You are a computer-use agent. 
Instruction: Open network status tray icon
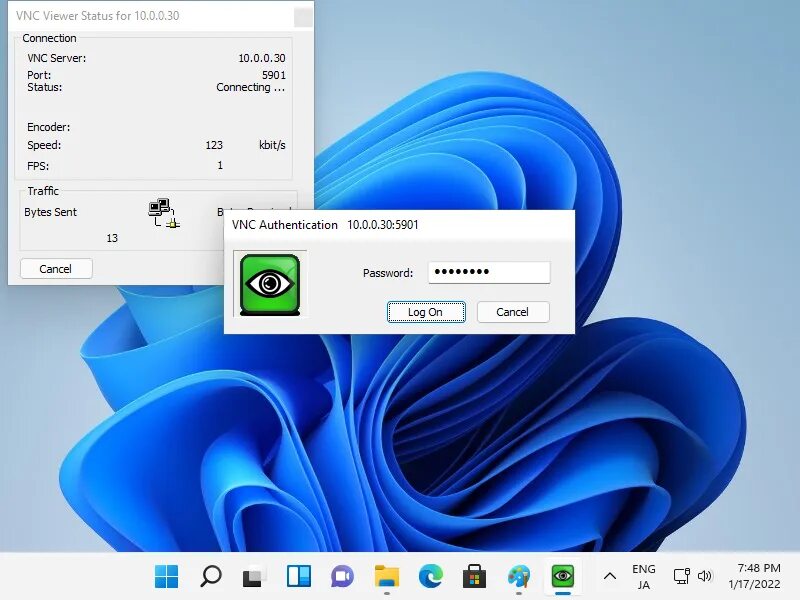(682, 577)
